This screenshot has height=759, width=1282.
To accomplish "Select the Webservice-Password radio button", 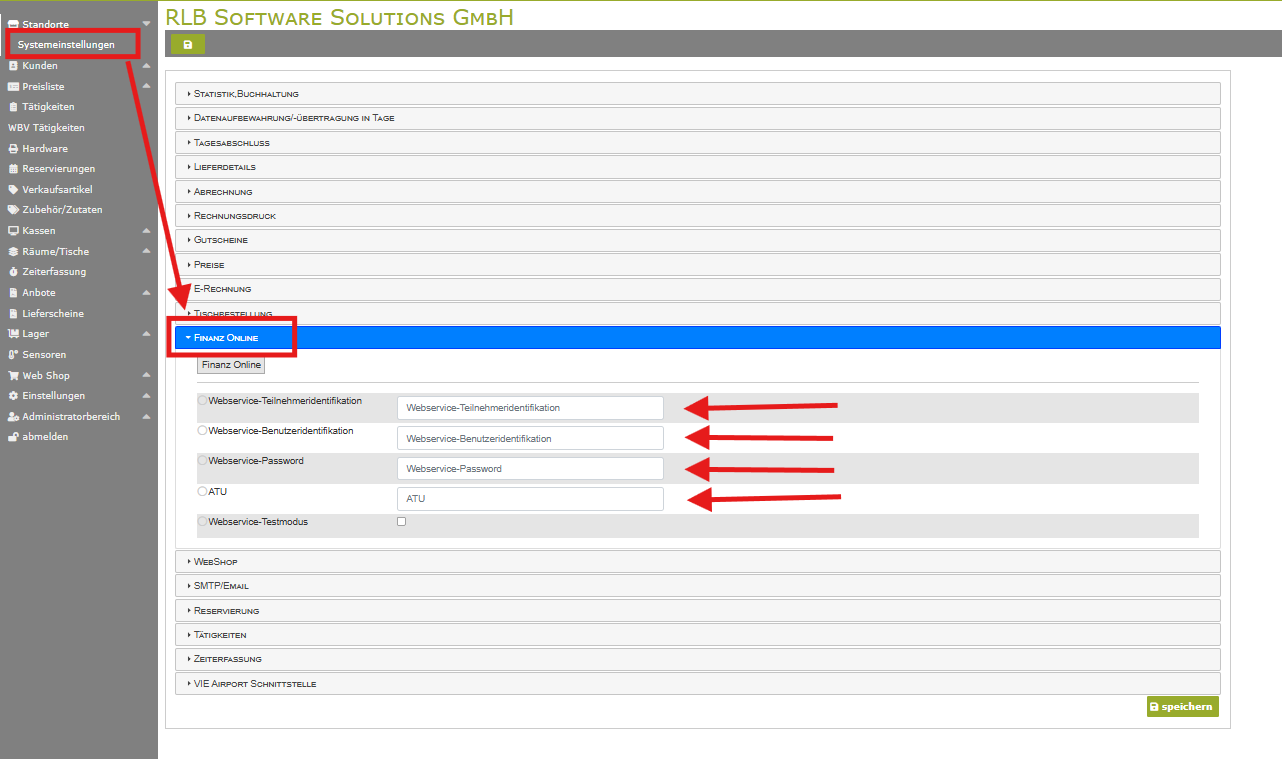I will [x=203, y=461].
